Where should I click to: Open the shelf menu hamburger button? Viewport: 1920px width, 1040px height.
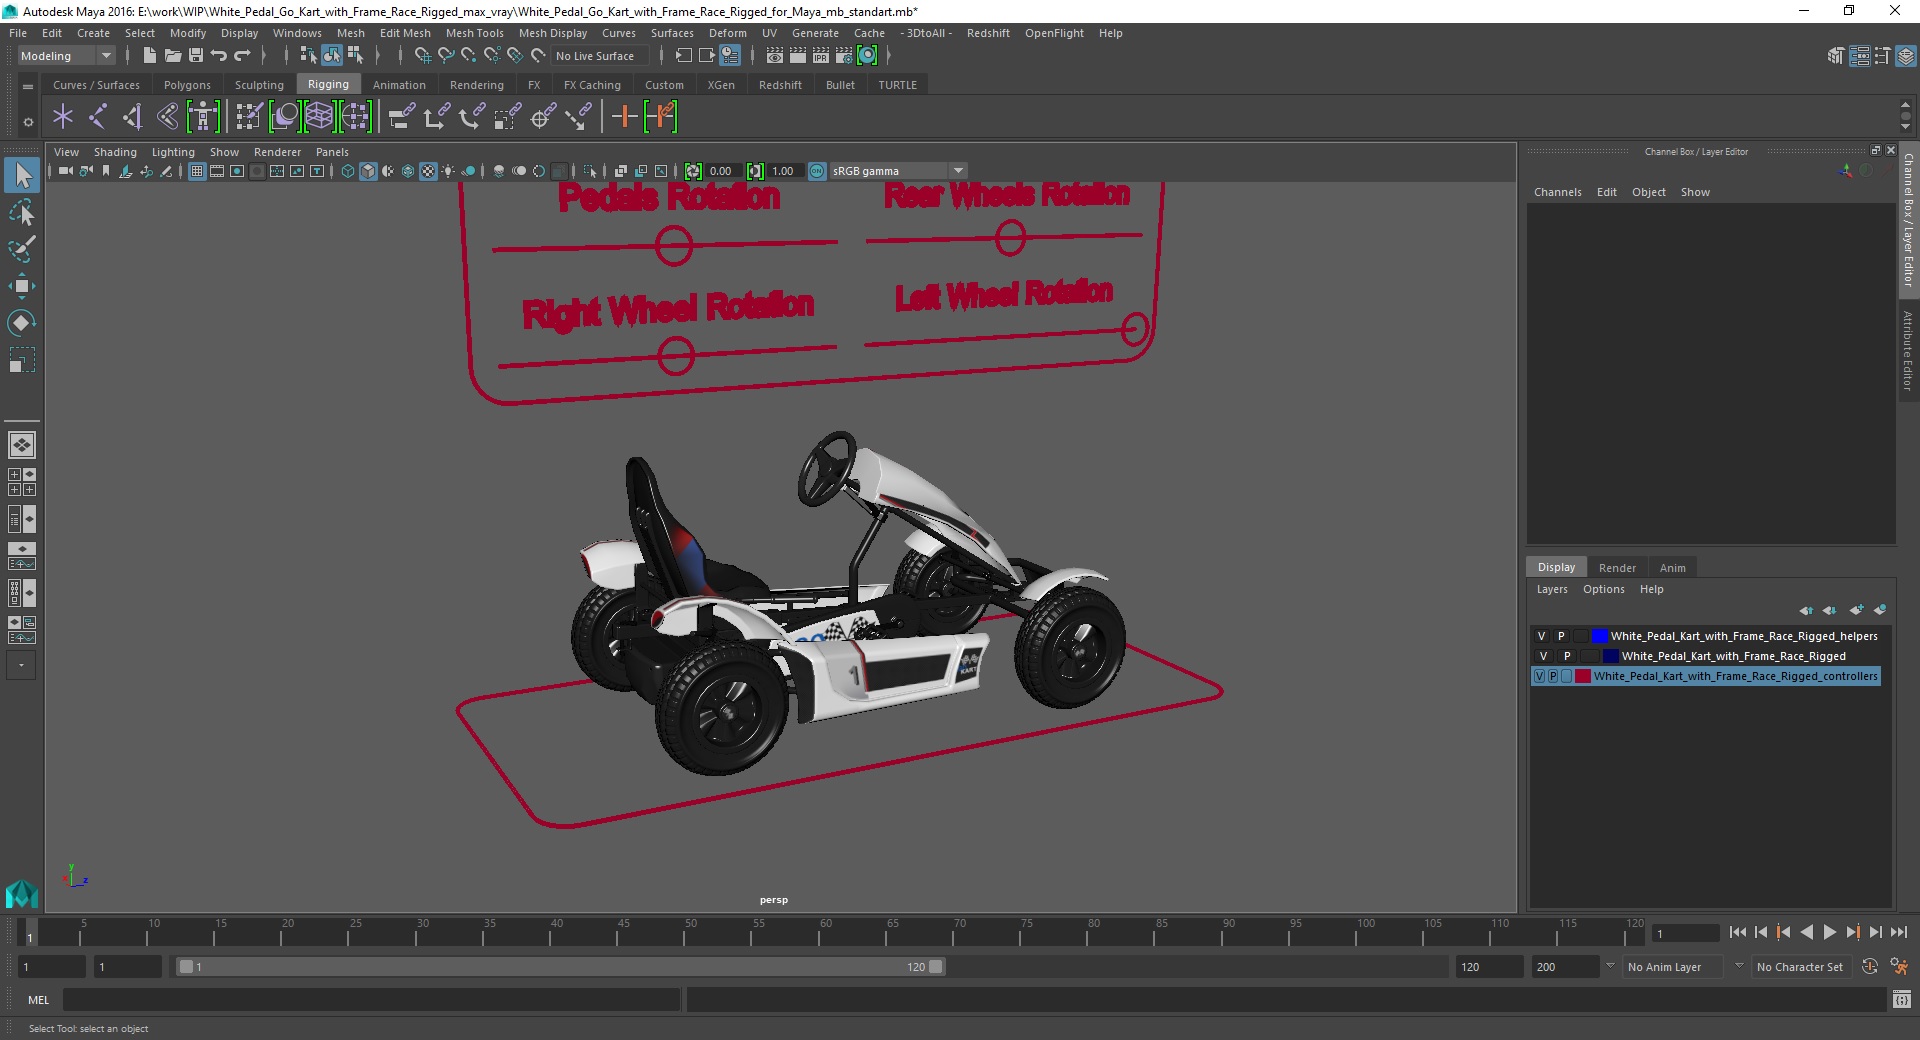click(x=28, y=87)
